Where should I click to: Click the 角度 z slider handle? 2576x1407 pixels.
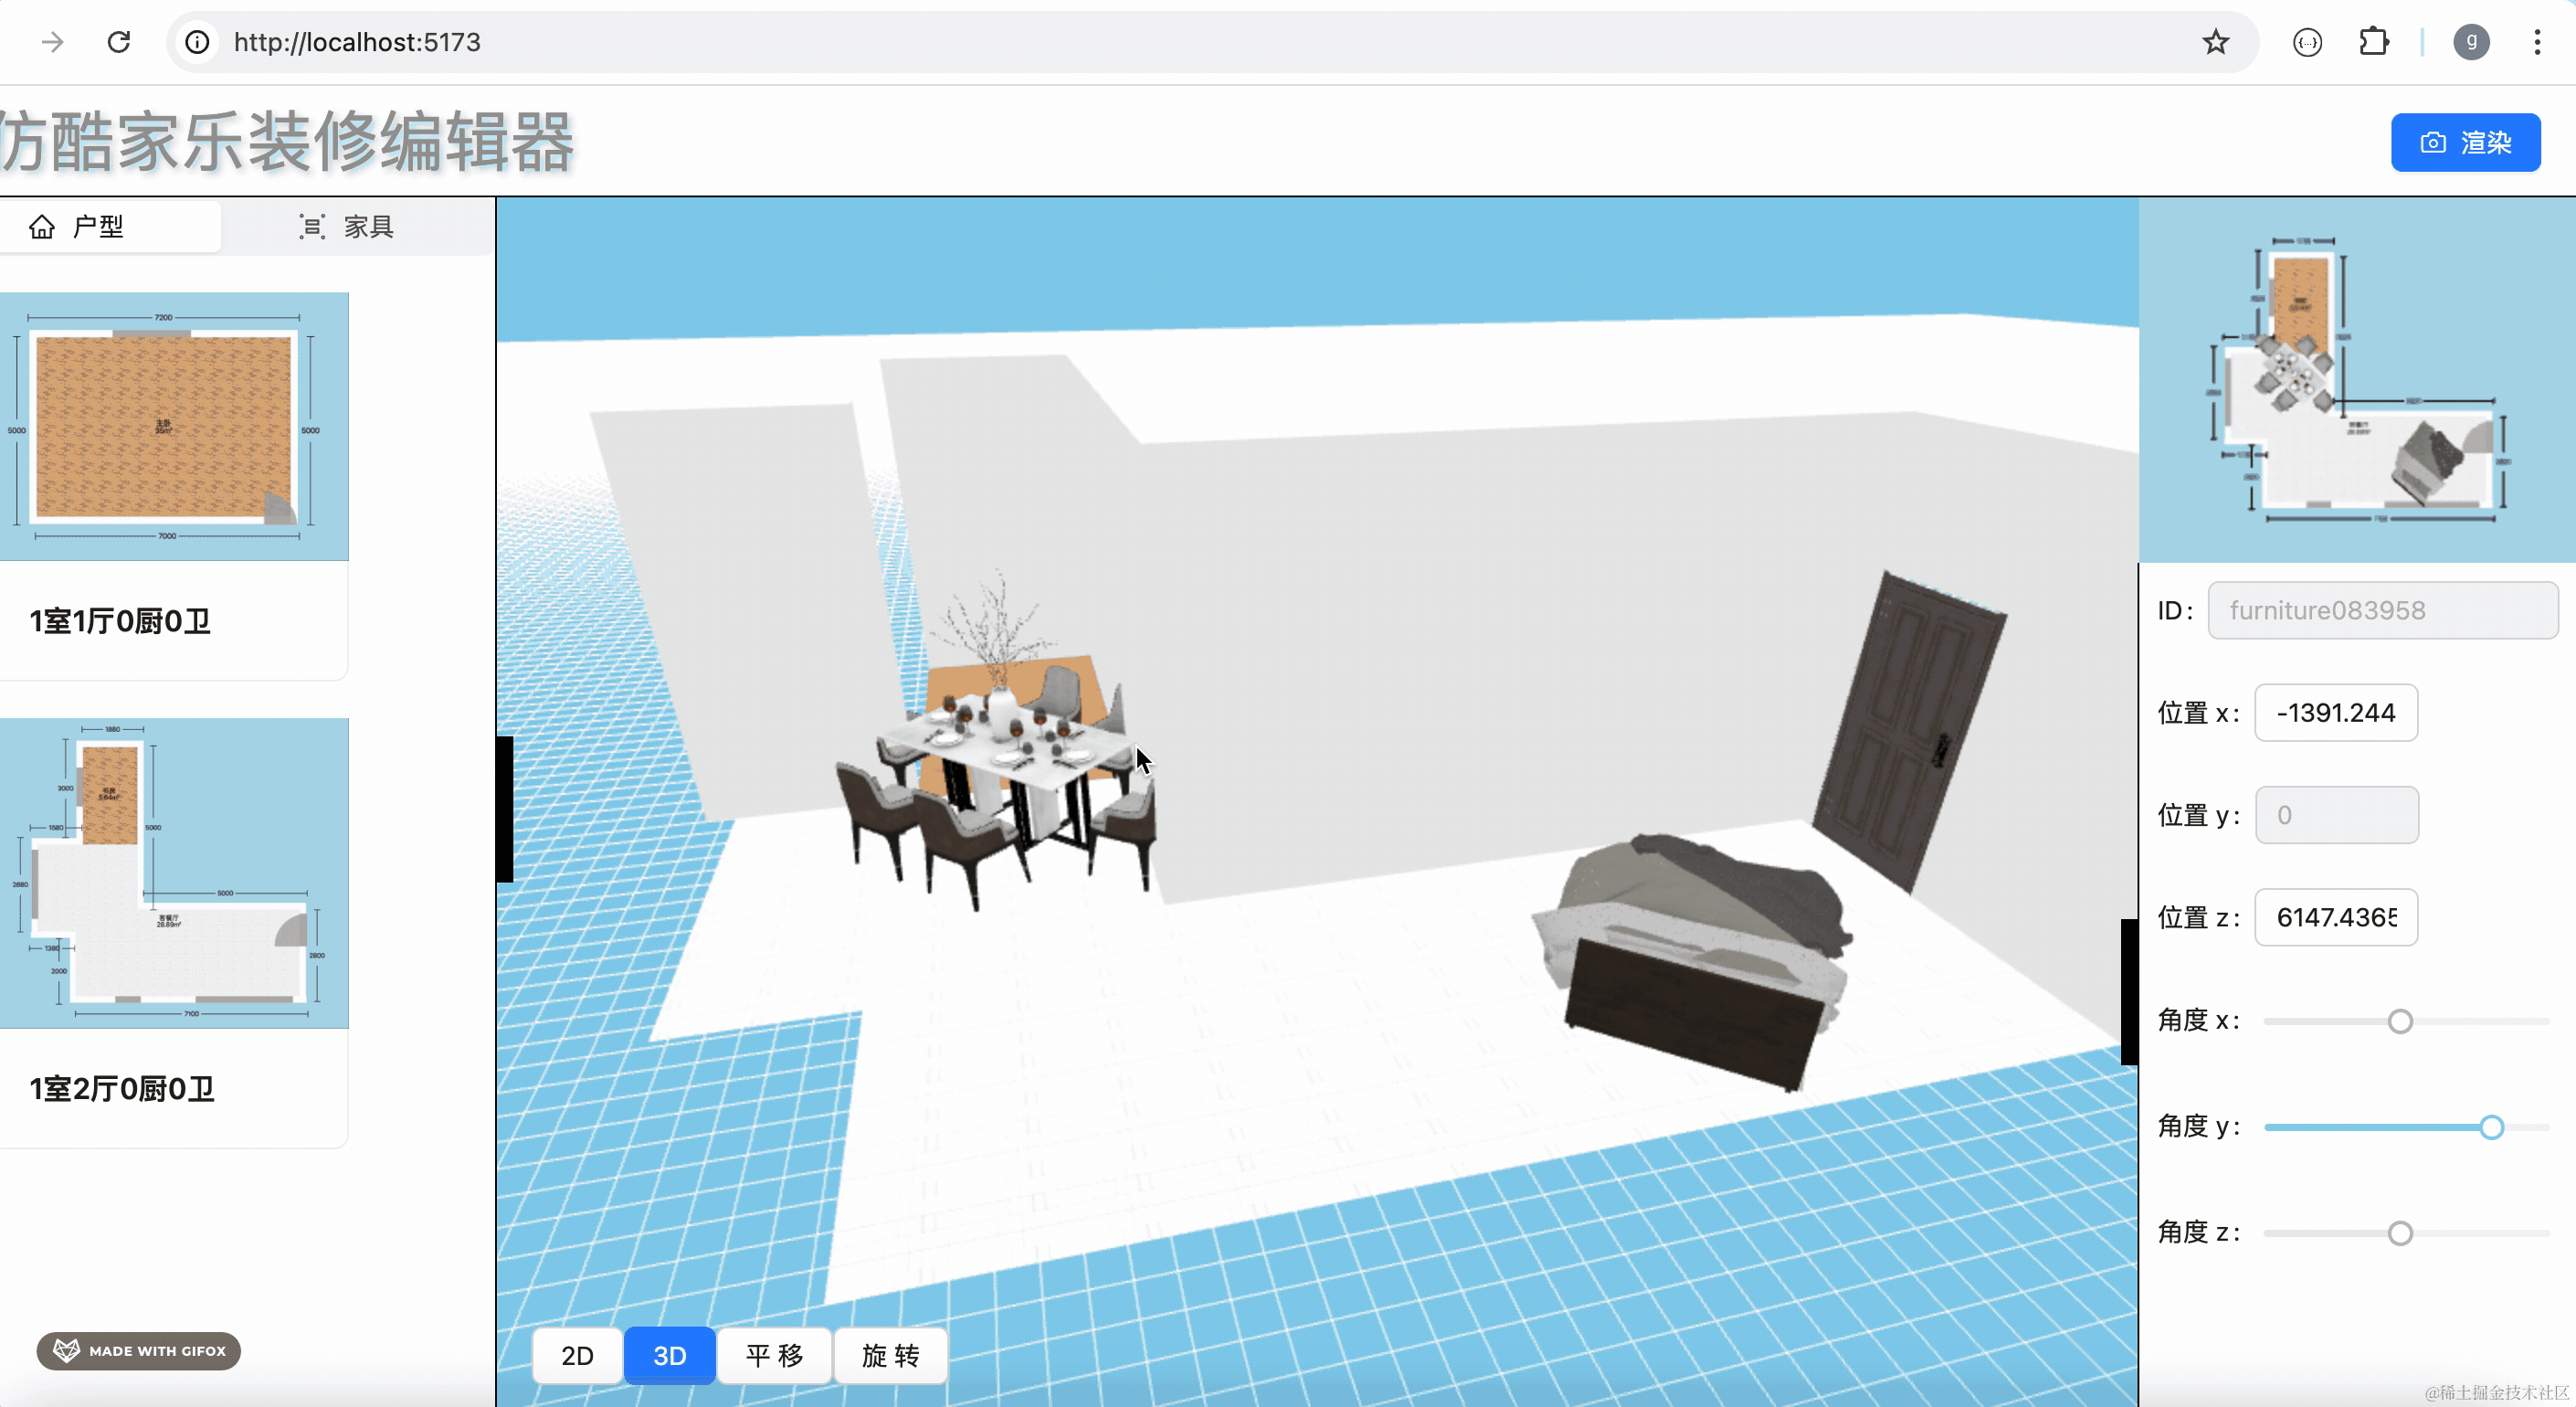(x=2400, y=1233)
